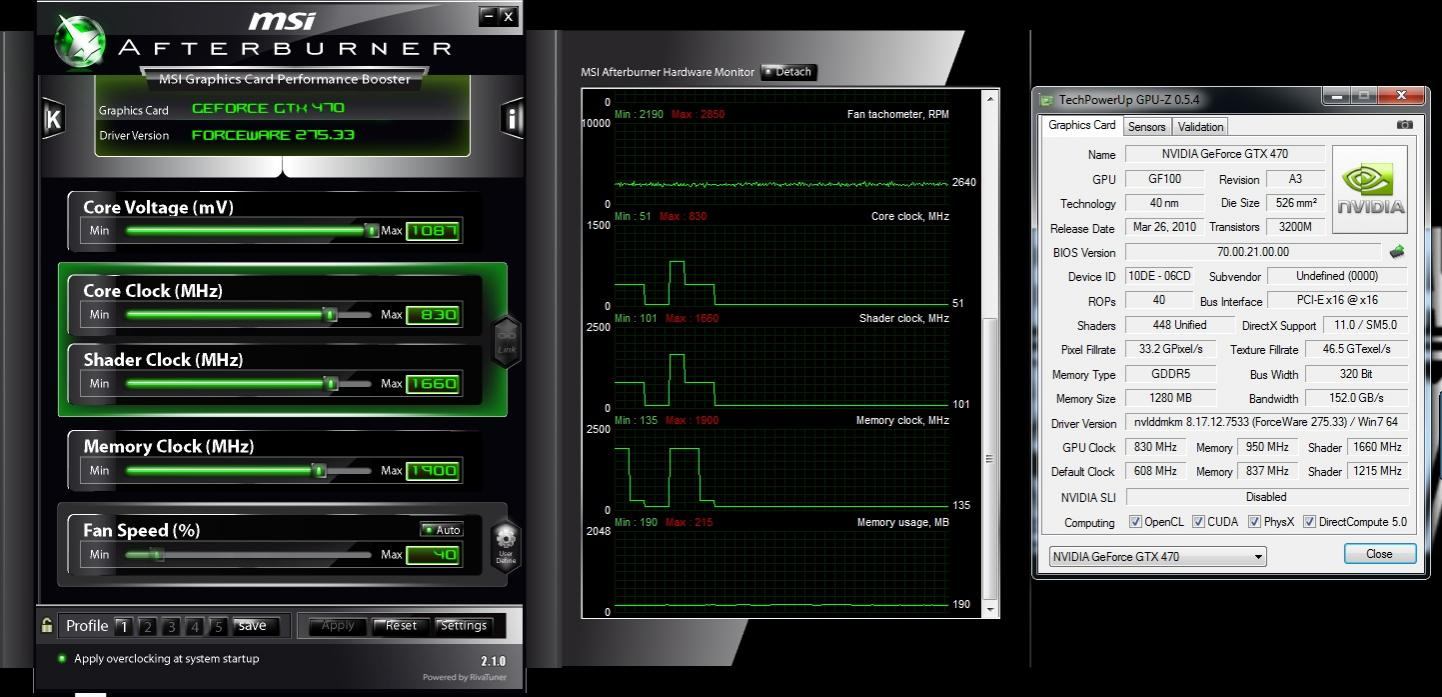The image size is (1442, 697).
Task: Select Profile 4 slot
Action: (x=195, y=627)
